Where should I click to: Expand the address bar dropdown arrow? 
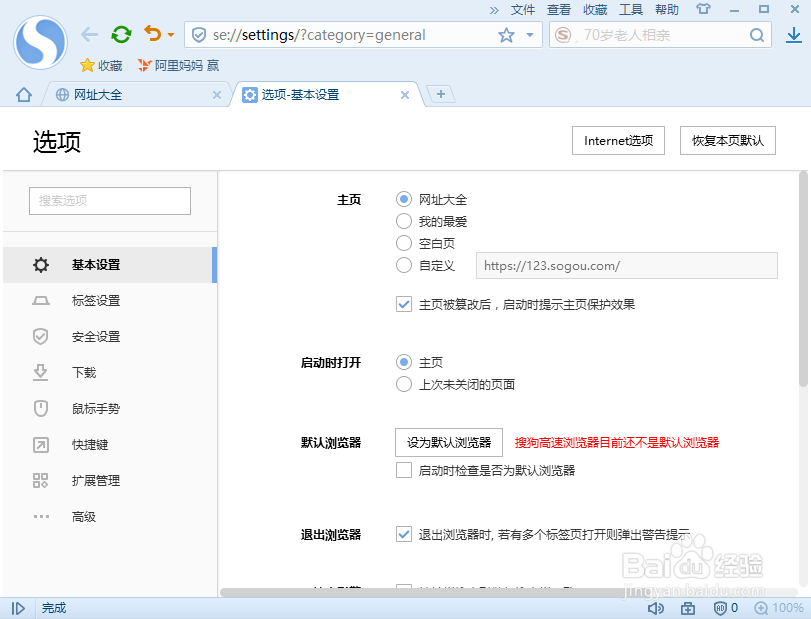[x=530, y=35]
